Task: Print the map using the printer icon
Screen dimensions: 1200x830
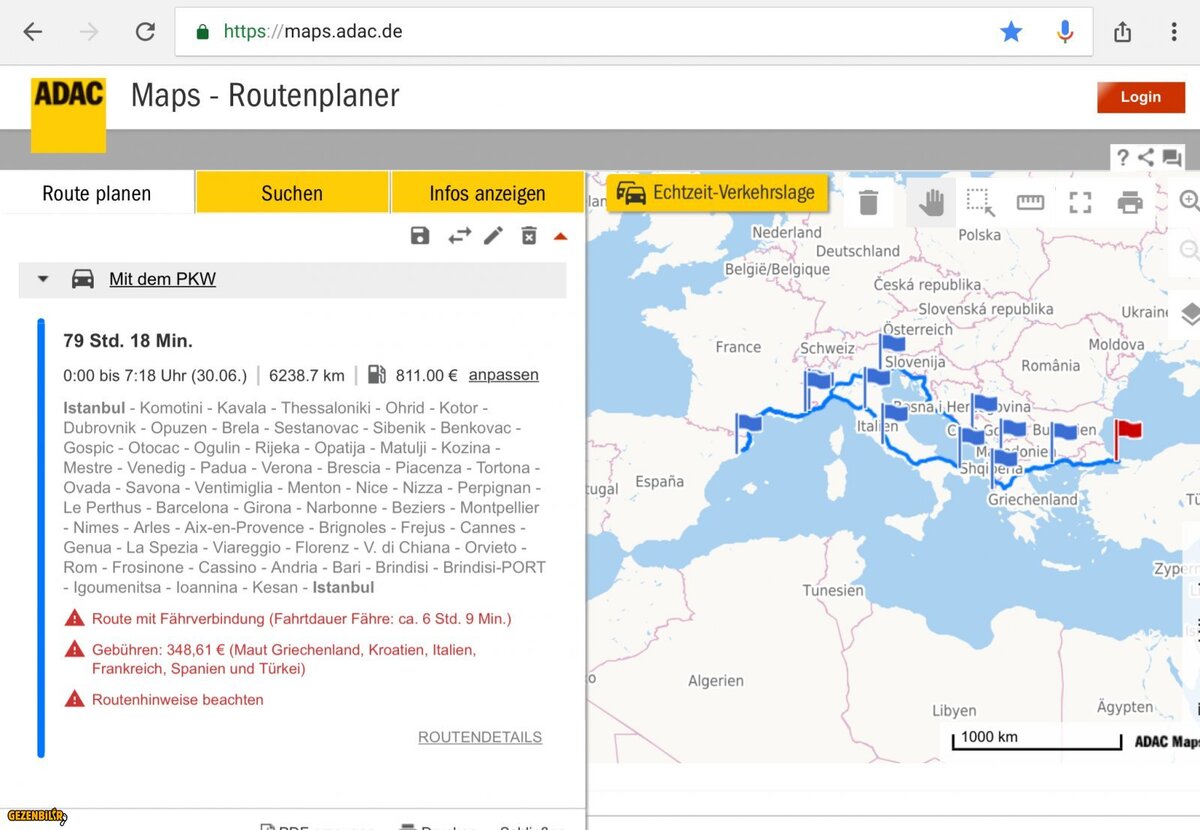Action: [x=1130, y=203]
